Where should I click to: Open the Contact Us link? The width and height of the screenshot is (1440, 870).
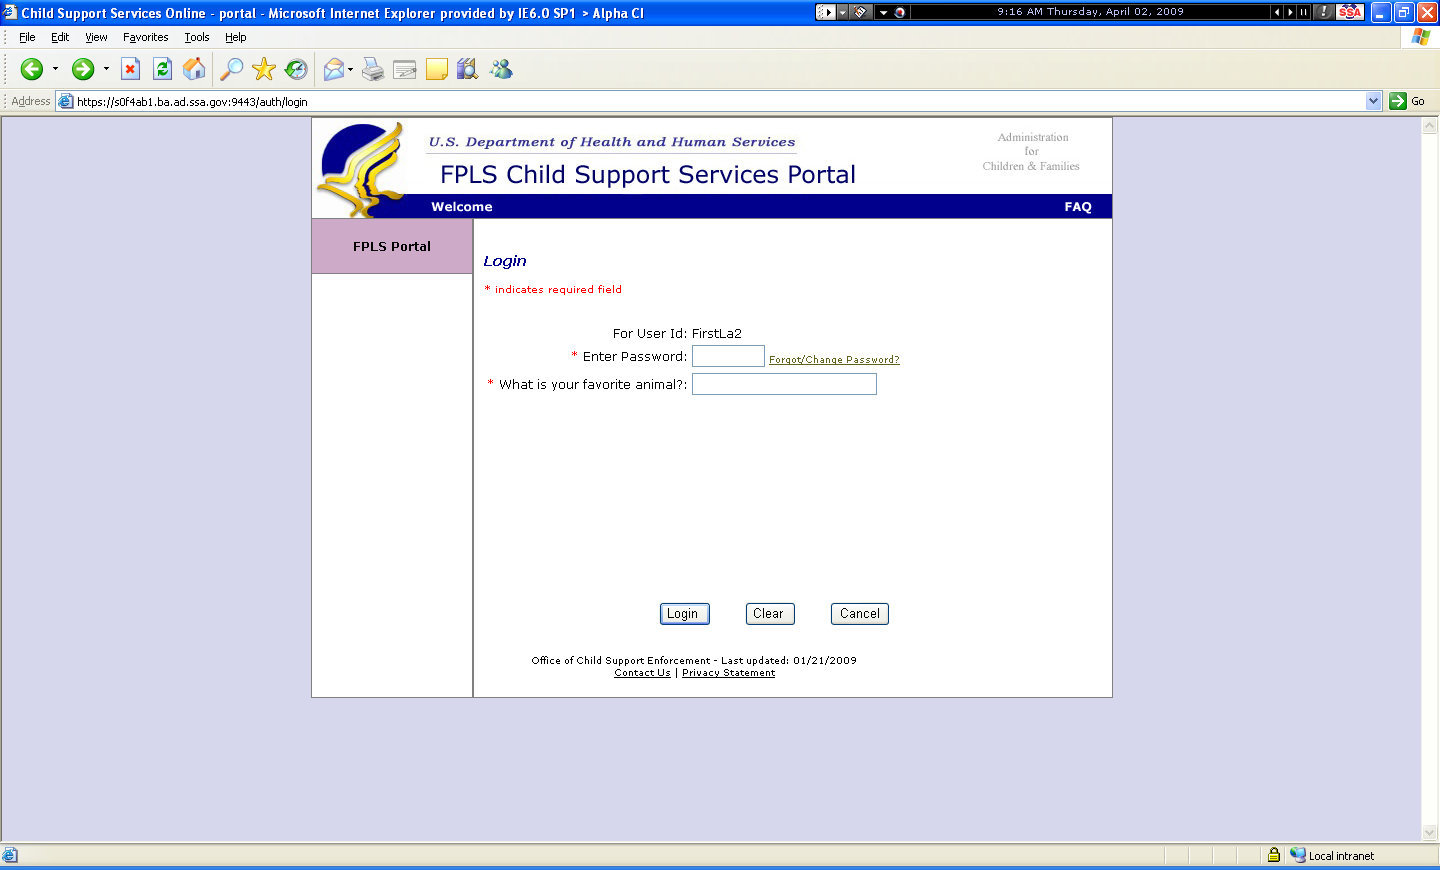tap(642, 673)
